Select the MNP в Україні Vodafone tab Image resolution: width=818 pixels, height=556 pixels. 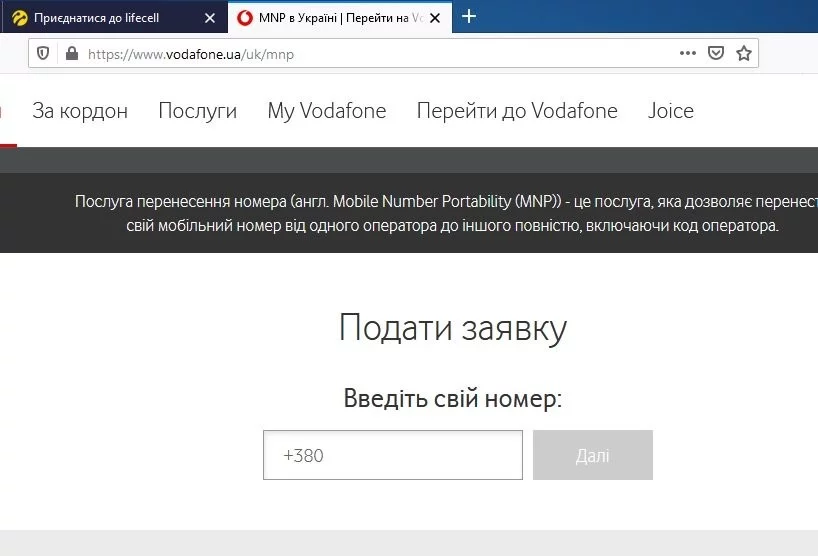(340, 18)
